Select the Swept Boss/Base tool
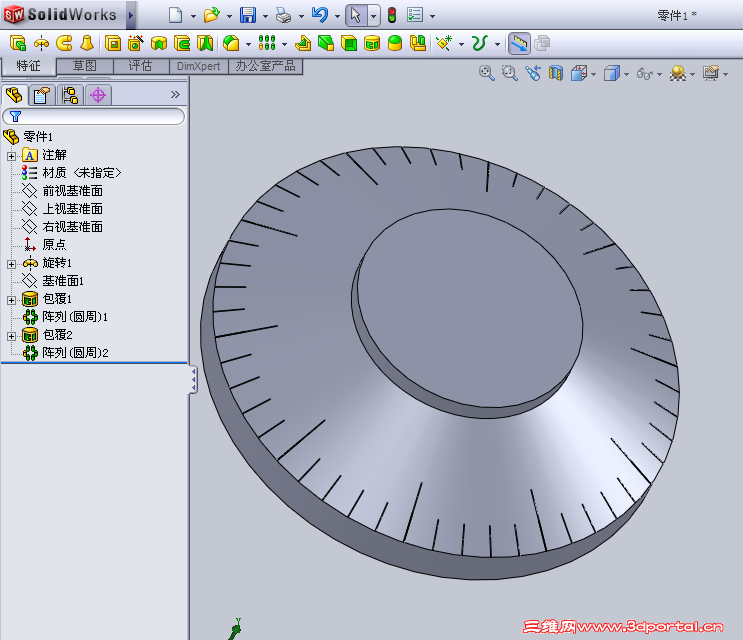Screen dimensions: 743x640 pos(64,43)
